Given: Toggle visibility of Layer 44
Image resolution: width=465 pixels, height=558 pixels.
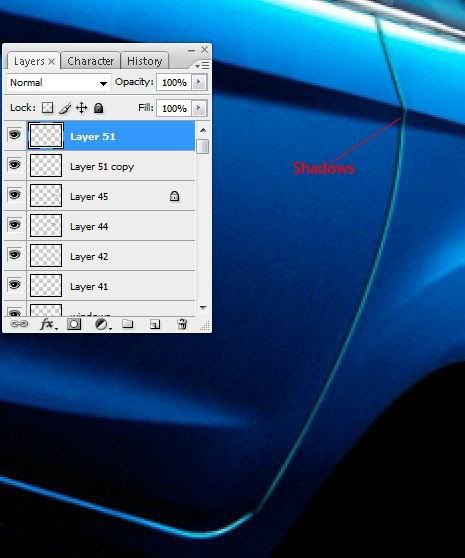Looking at the screenshot, I should pyautogui.click(x=15, y=225).
